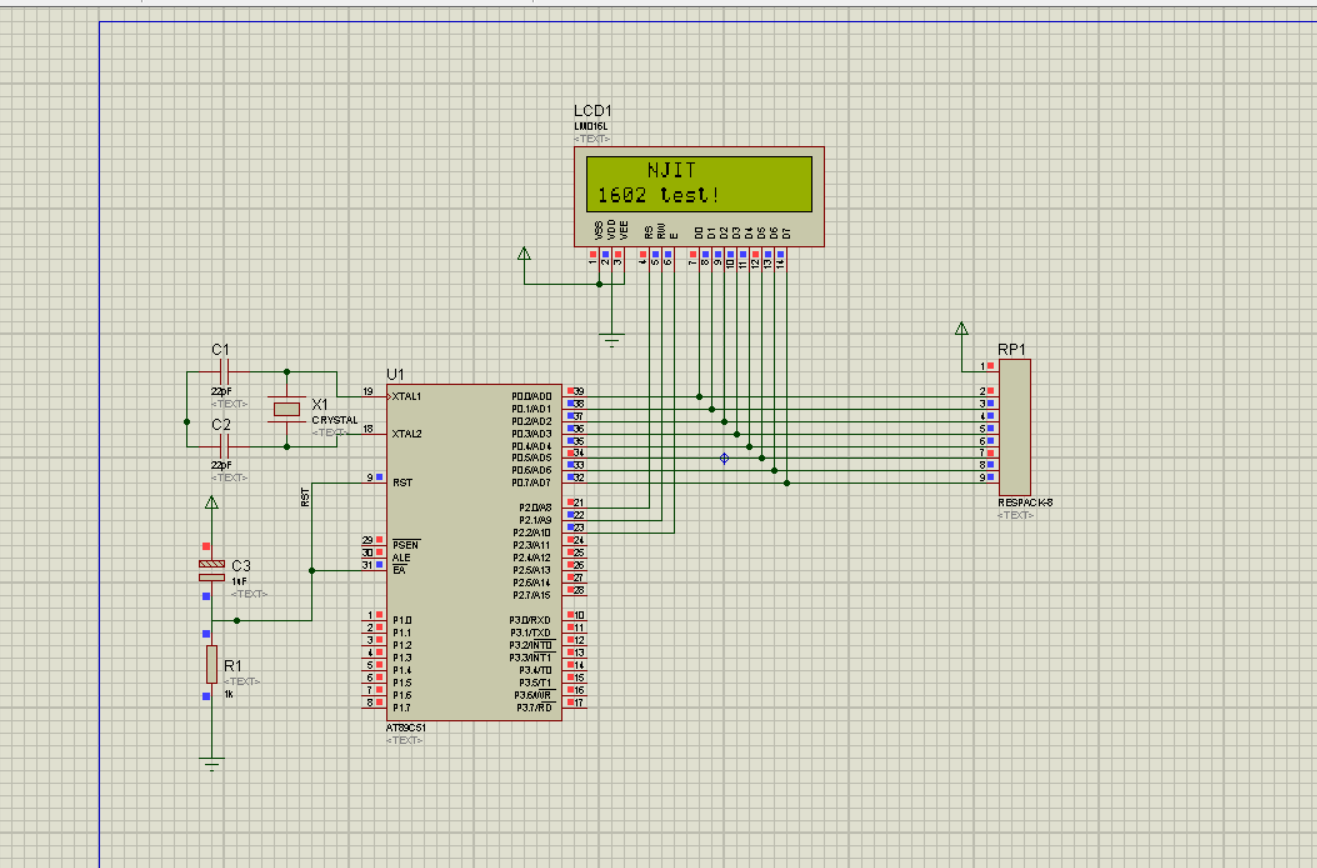Click the U1 reference label

click(x=396, y=374)
